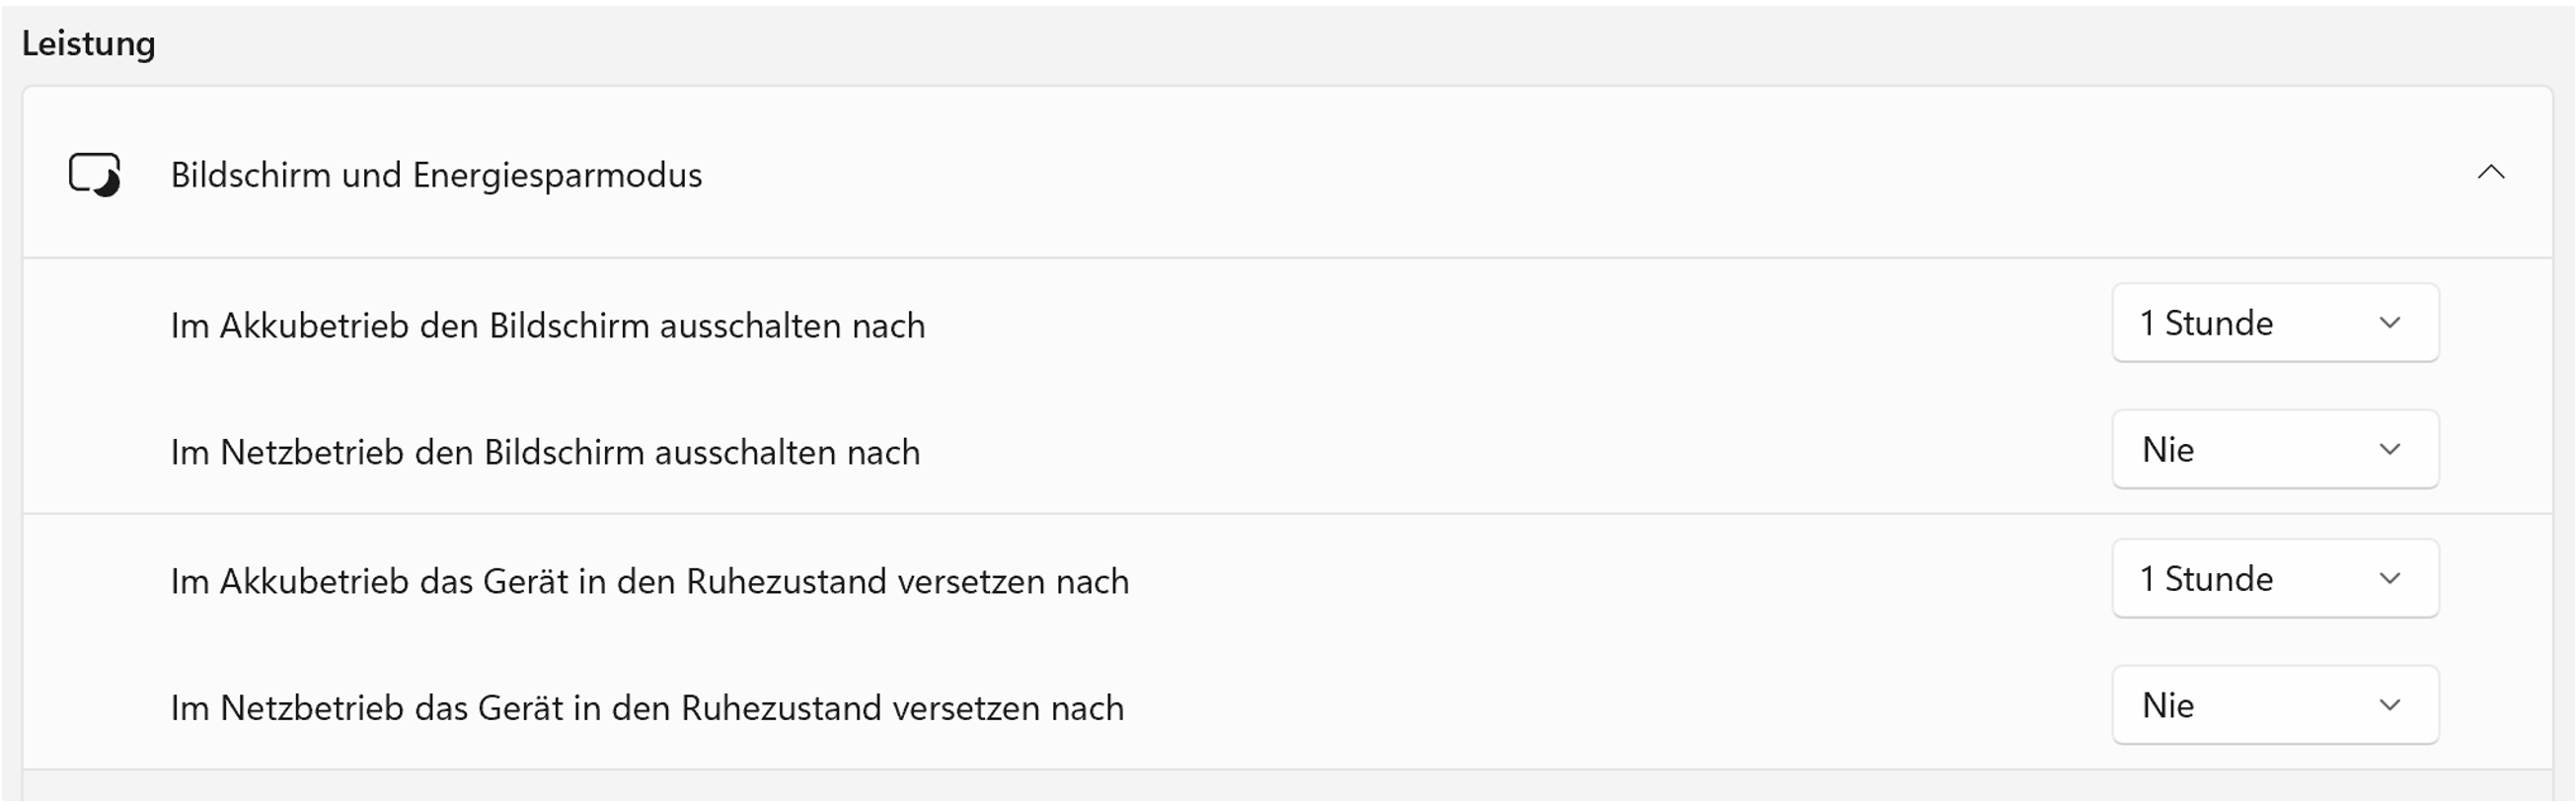The image size is (2576, 806).
Task: Select the Akkubetrieb Ruhezustand versetzen text label
Action: pyautogui.click(x=649, y=582)
